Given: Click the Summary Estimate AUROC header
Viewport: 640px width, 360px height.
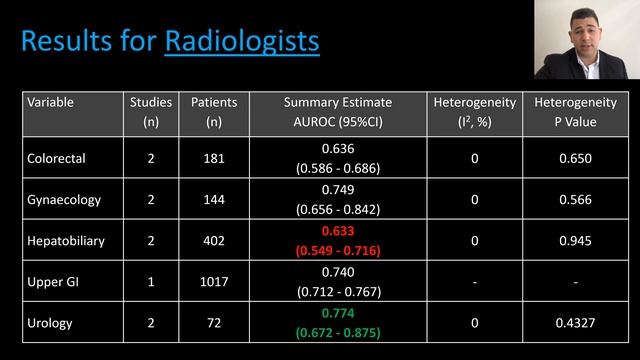Looking at the screenshot, I should click(x=338, y=114).
